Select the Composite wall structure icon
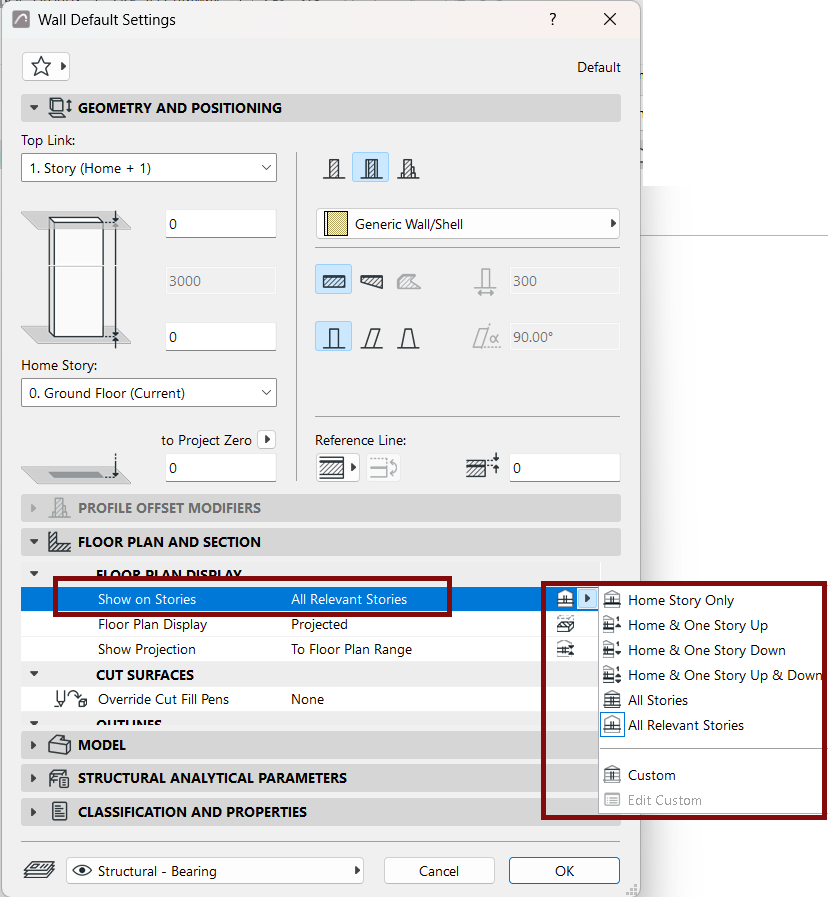 pyautogui.click(x=371, y=168)
